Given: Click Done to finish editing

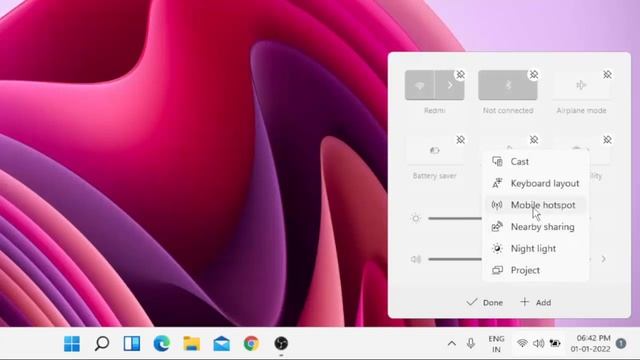Looking at the screenshot, I should (x=484, y=302).
